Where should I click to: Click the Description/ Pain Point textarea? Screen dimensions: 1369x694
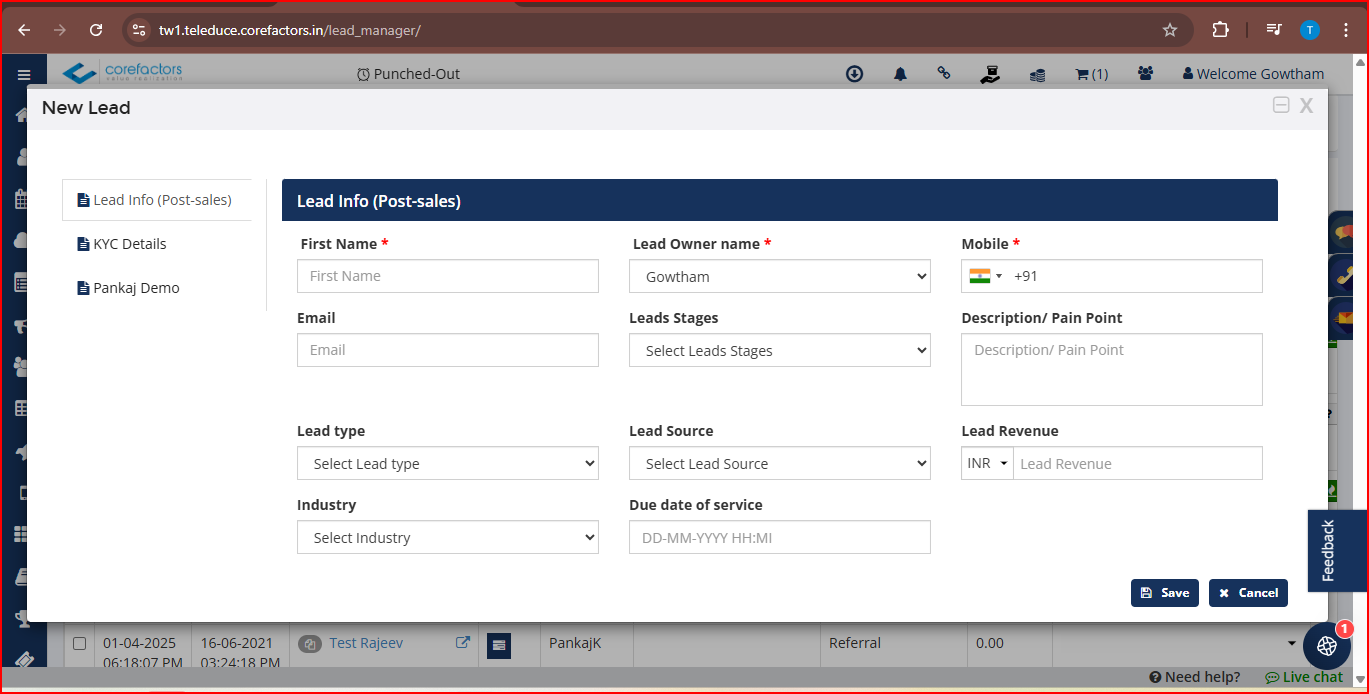[x=1112, y=370]
